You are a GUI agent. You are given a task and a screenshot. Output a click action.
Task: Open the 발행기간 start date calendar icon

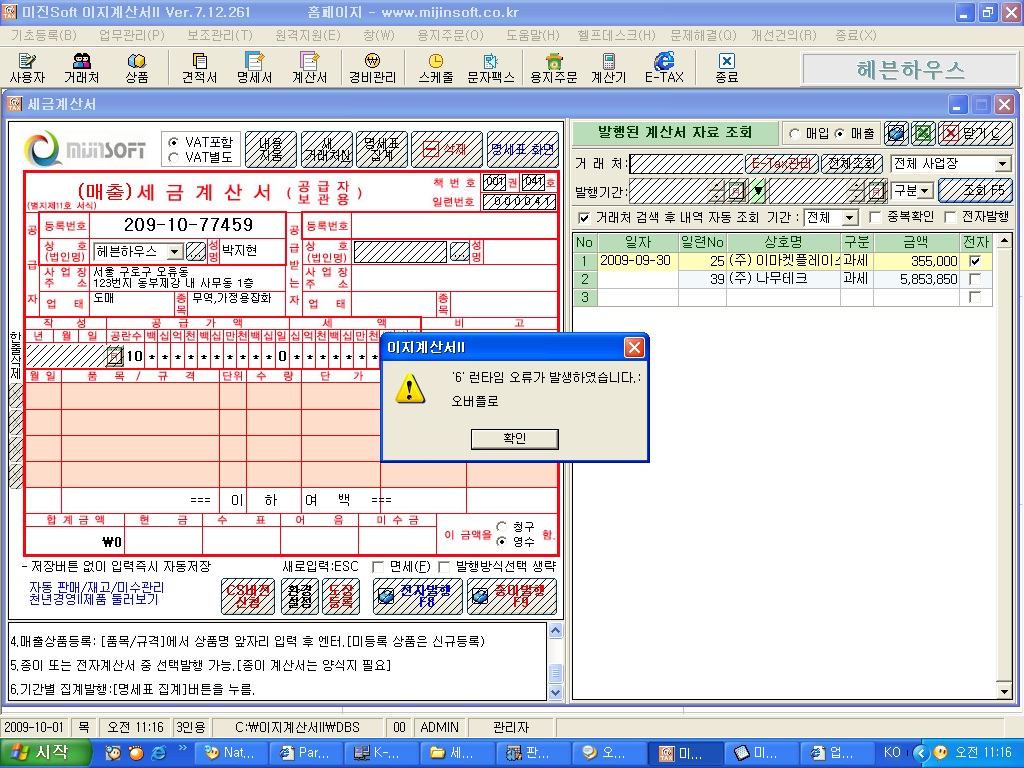[736, 191]
